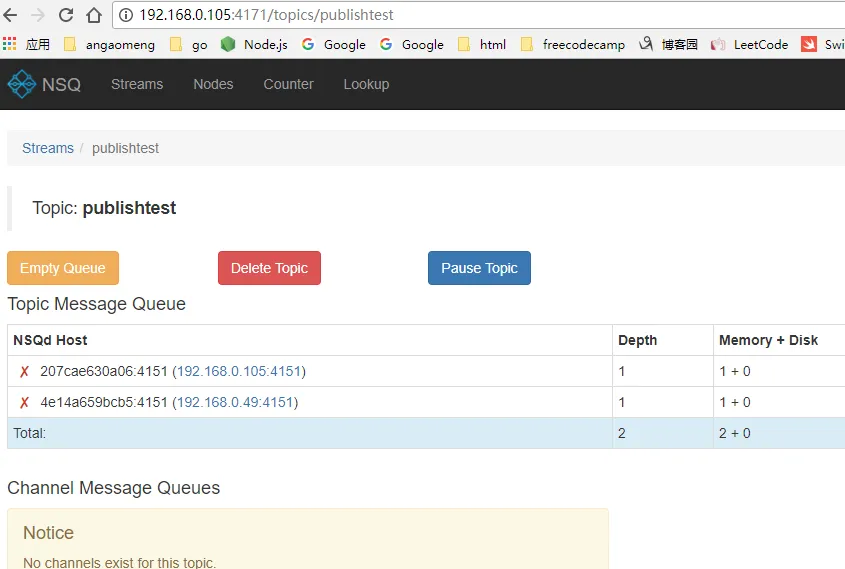The image size is (845, 569).
Task: Click red X for 207cae630a06 host
Action: pyautogui.click(x=24, y=372)
